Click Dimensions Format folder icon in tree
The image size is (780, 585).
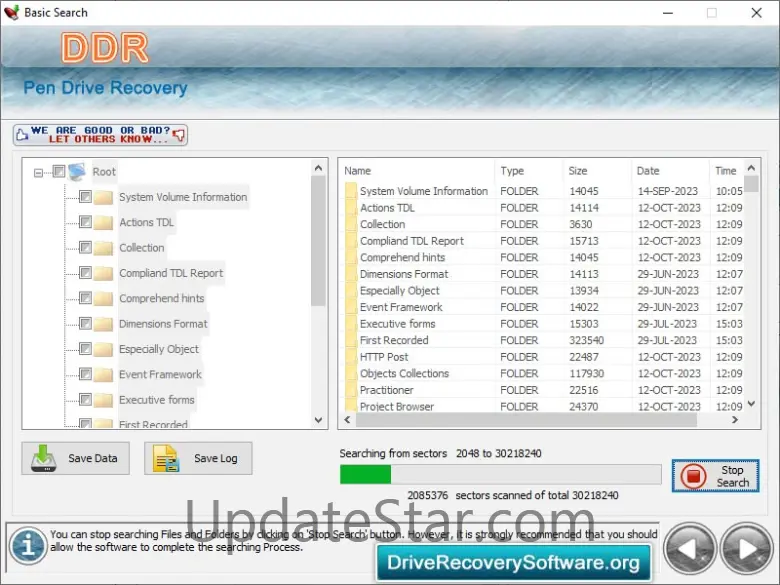pyautogui.click(x=103, y=324)
